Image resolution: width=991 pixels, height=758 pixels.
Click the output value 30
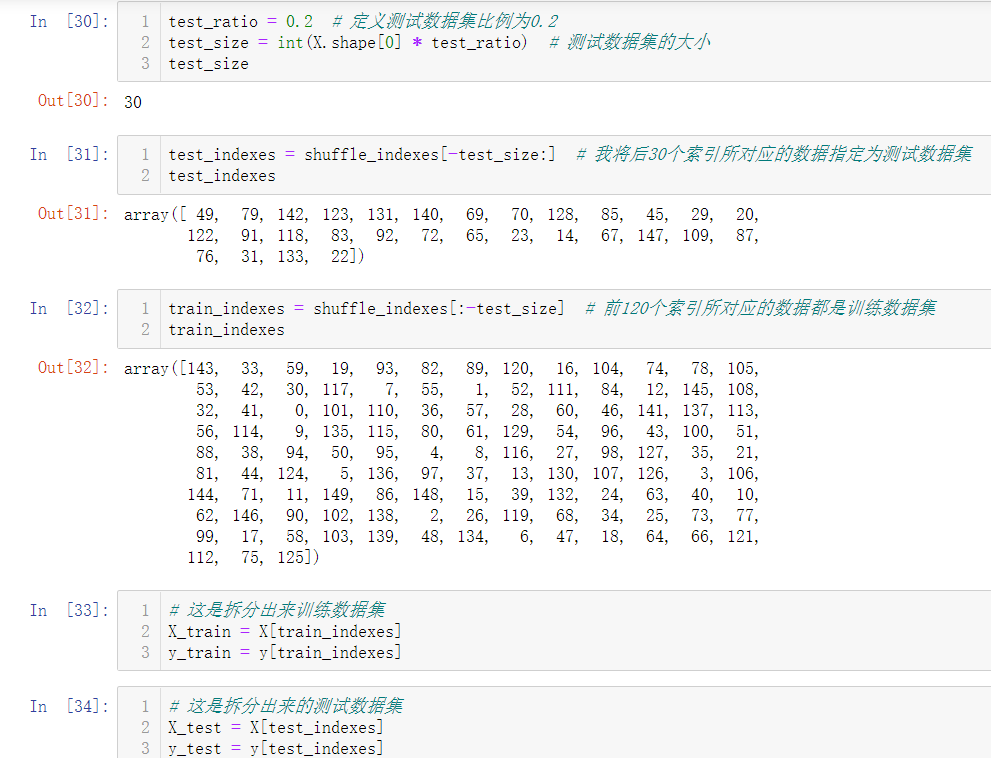[133, 102]
